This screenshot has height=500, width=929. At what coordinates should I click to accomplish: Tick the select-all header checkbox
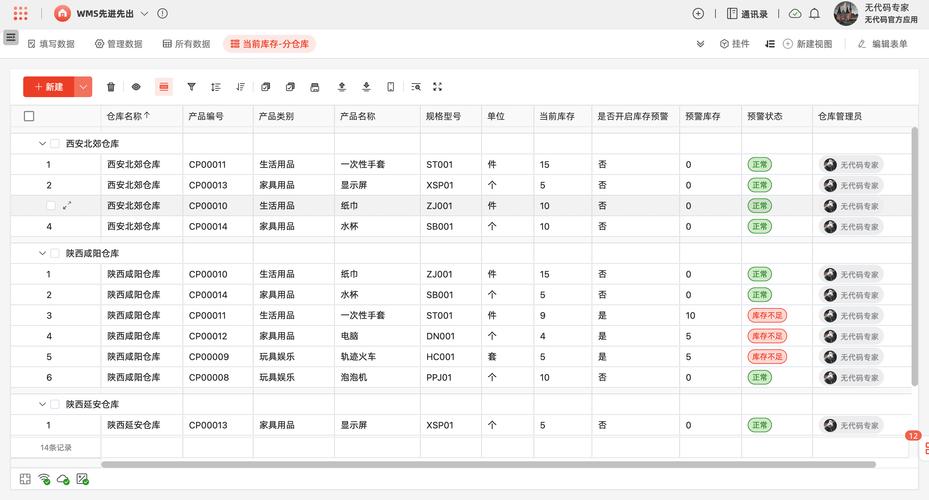point(29,116)
